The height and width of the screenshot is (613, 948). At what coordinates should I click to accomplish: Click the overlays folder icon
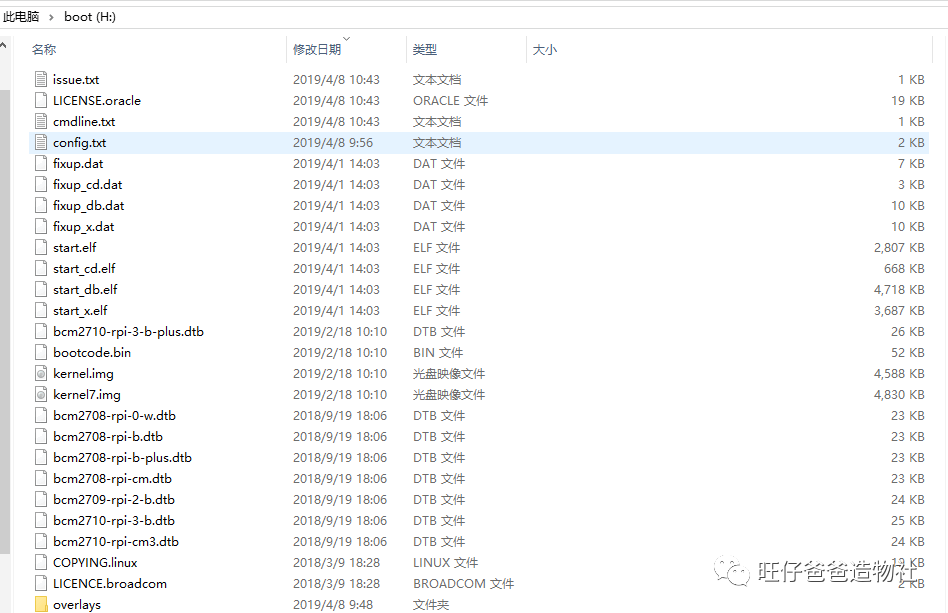click(x=41, y=605)
